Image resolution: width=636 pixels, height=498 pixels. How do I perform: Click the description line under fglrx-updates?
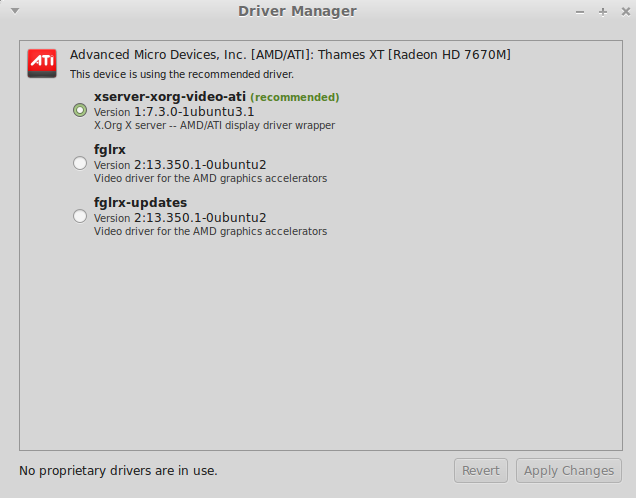210,231
